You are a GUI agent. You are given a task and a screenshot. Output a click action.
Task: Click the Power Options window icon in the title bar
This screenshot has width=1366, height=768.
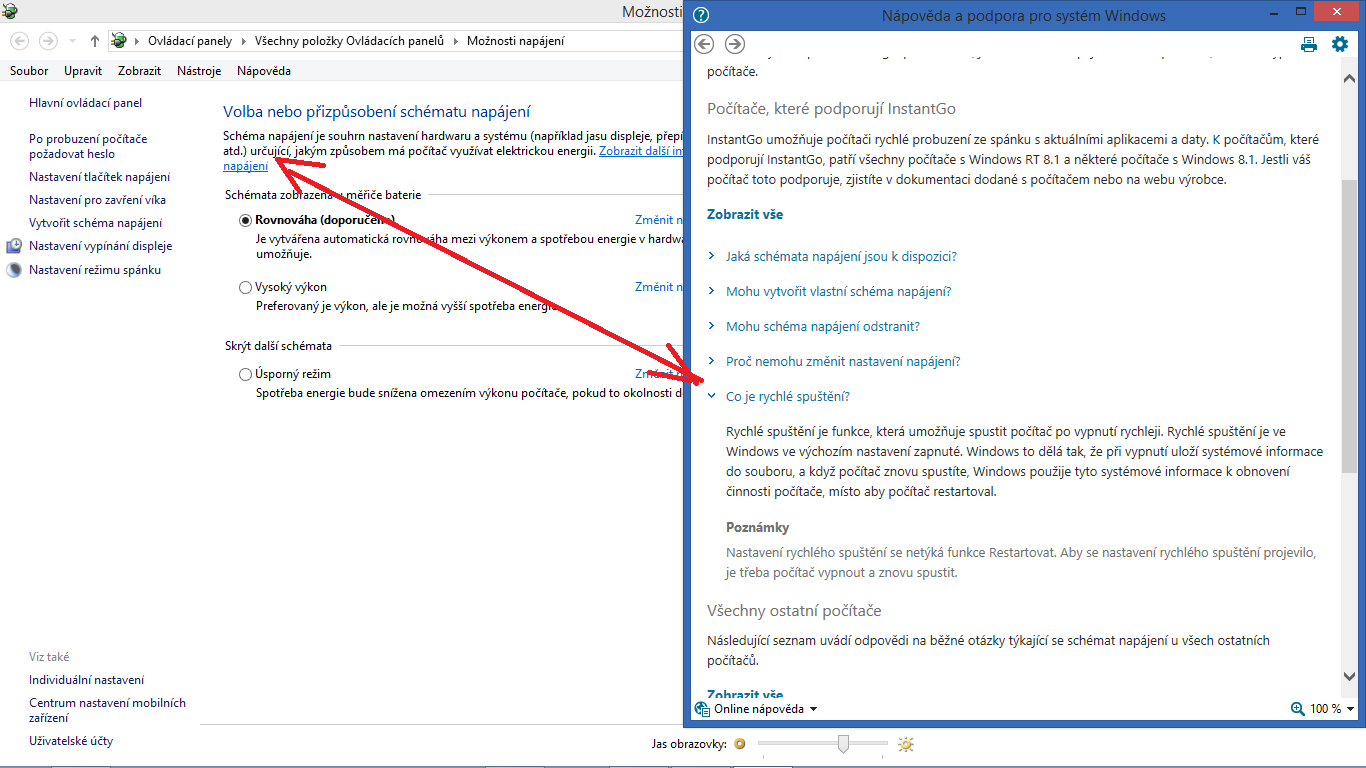(x=10, y=11)
